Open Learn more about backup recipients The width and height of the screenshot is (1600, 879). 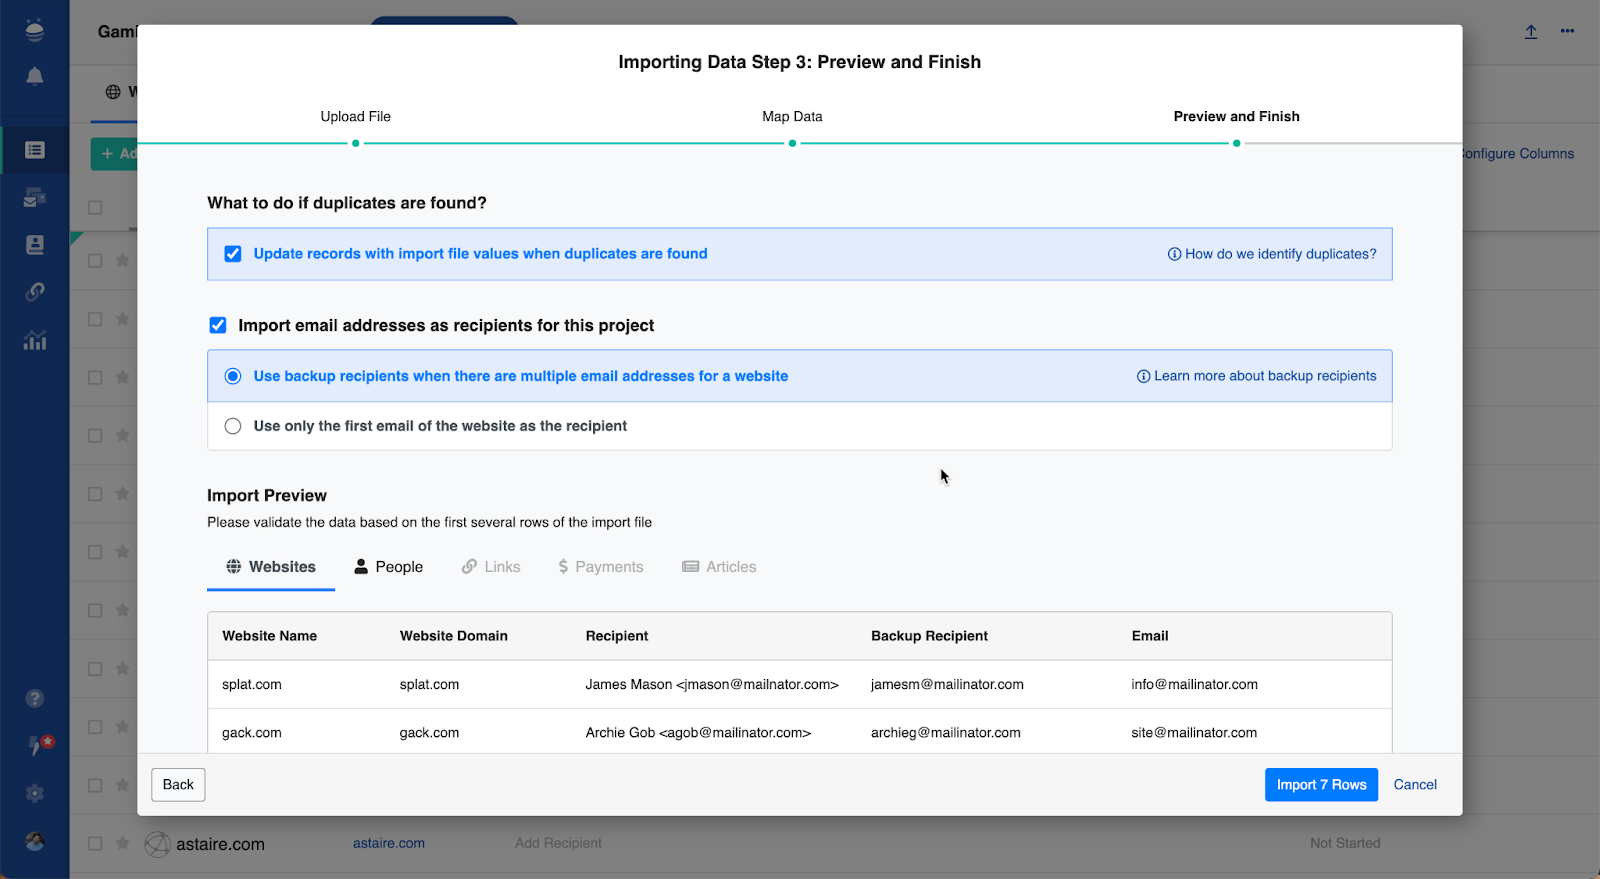tap(1256, 376)
